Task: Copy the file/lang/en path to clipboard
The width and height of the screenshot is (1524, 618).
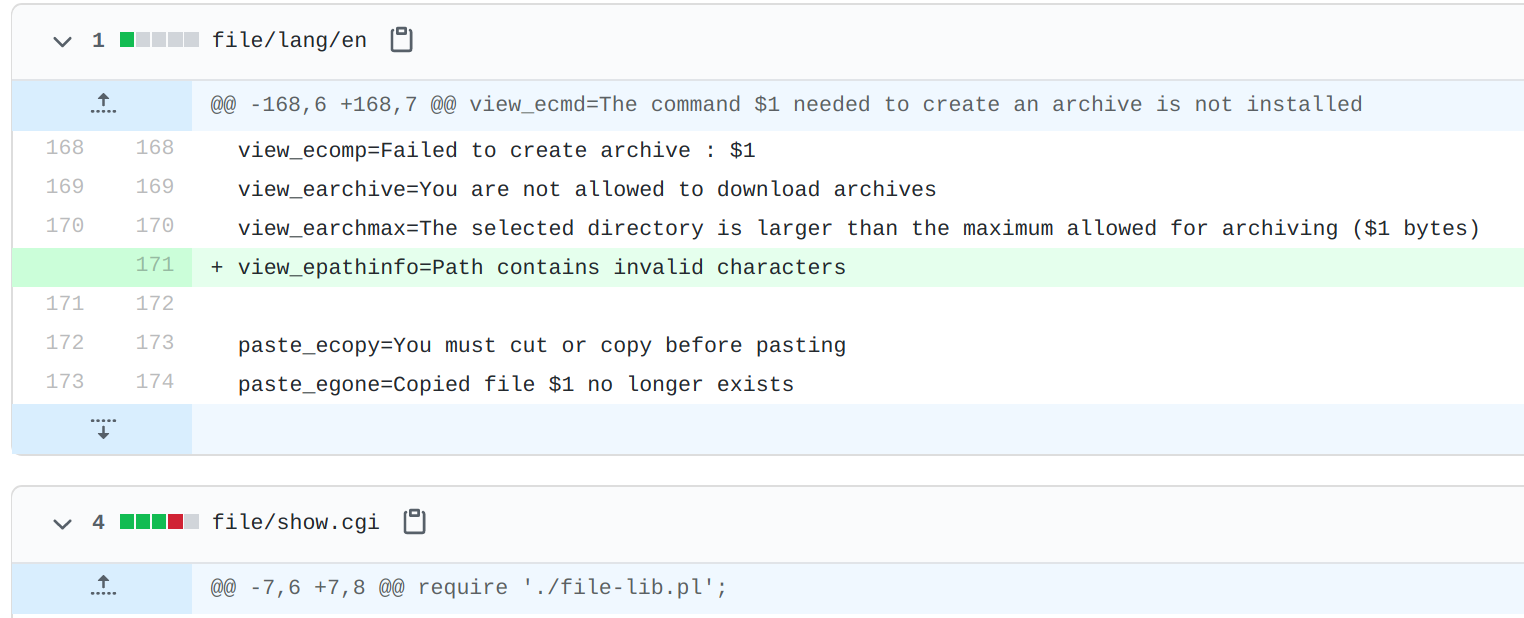Action: point(401,40)
